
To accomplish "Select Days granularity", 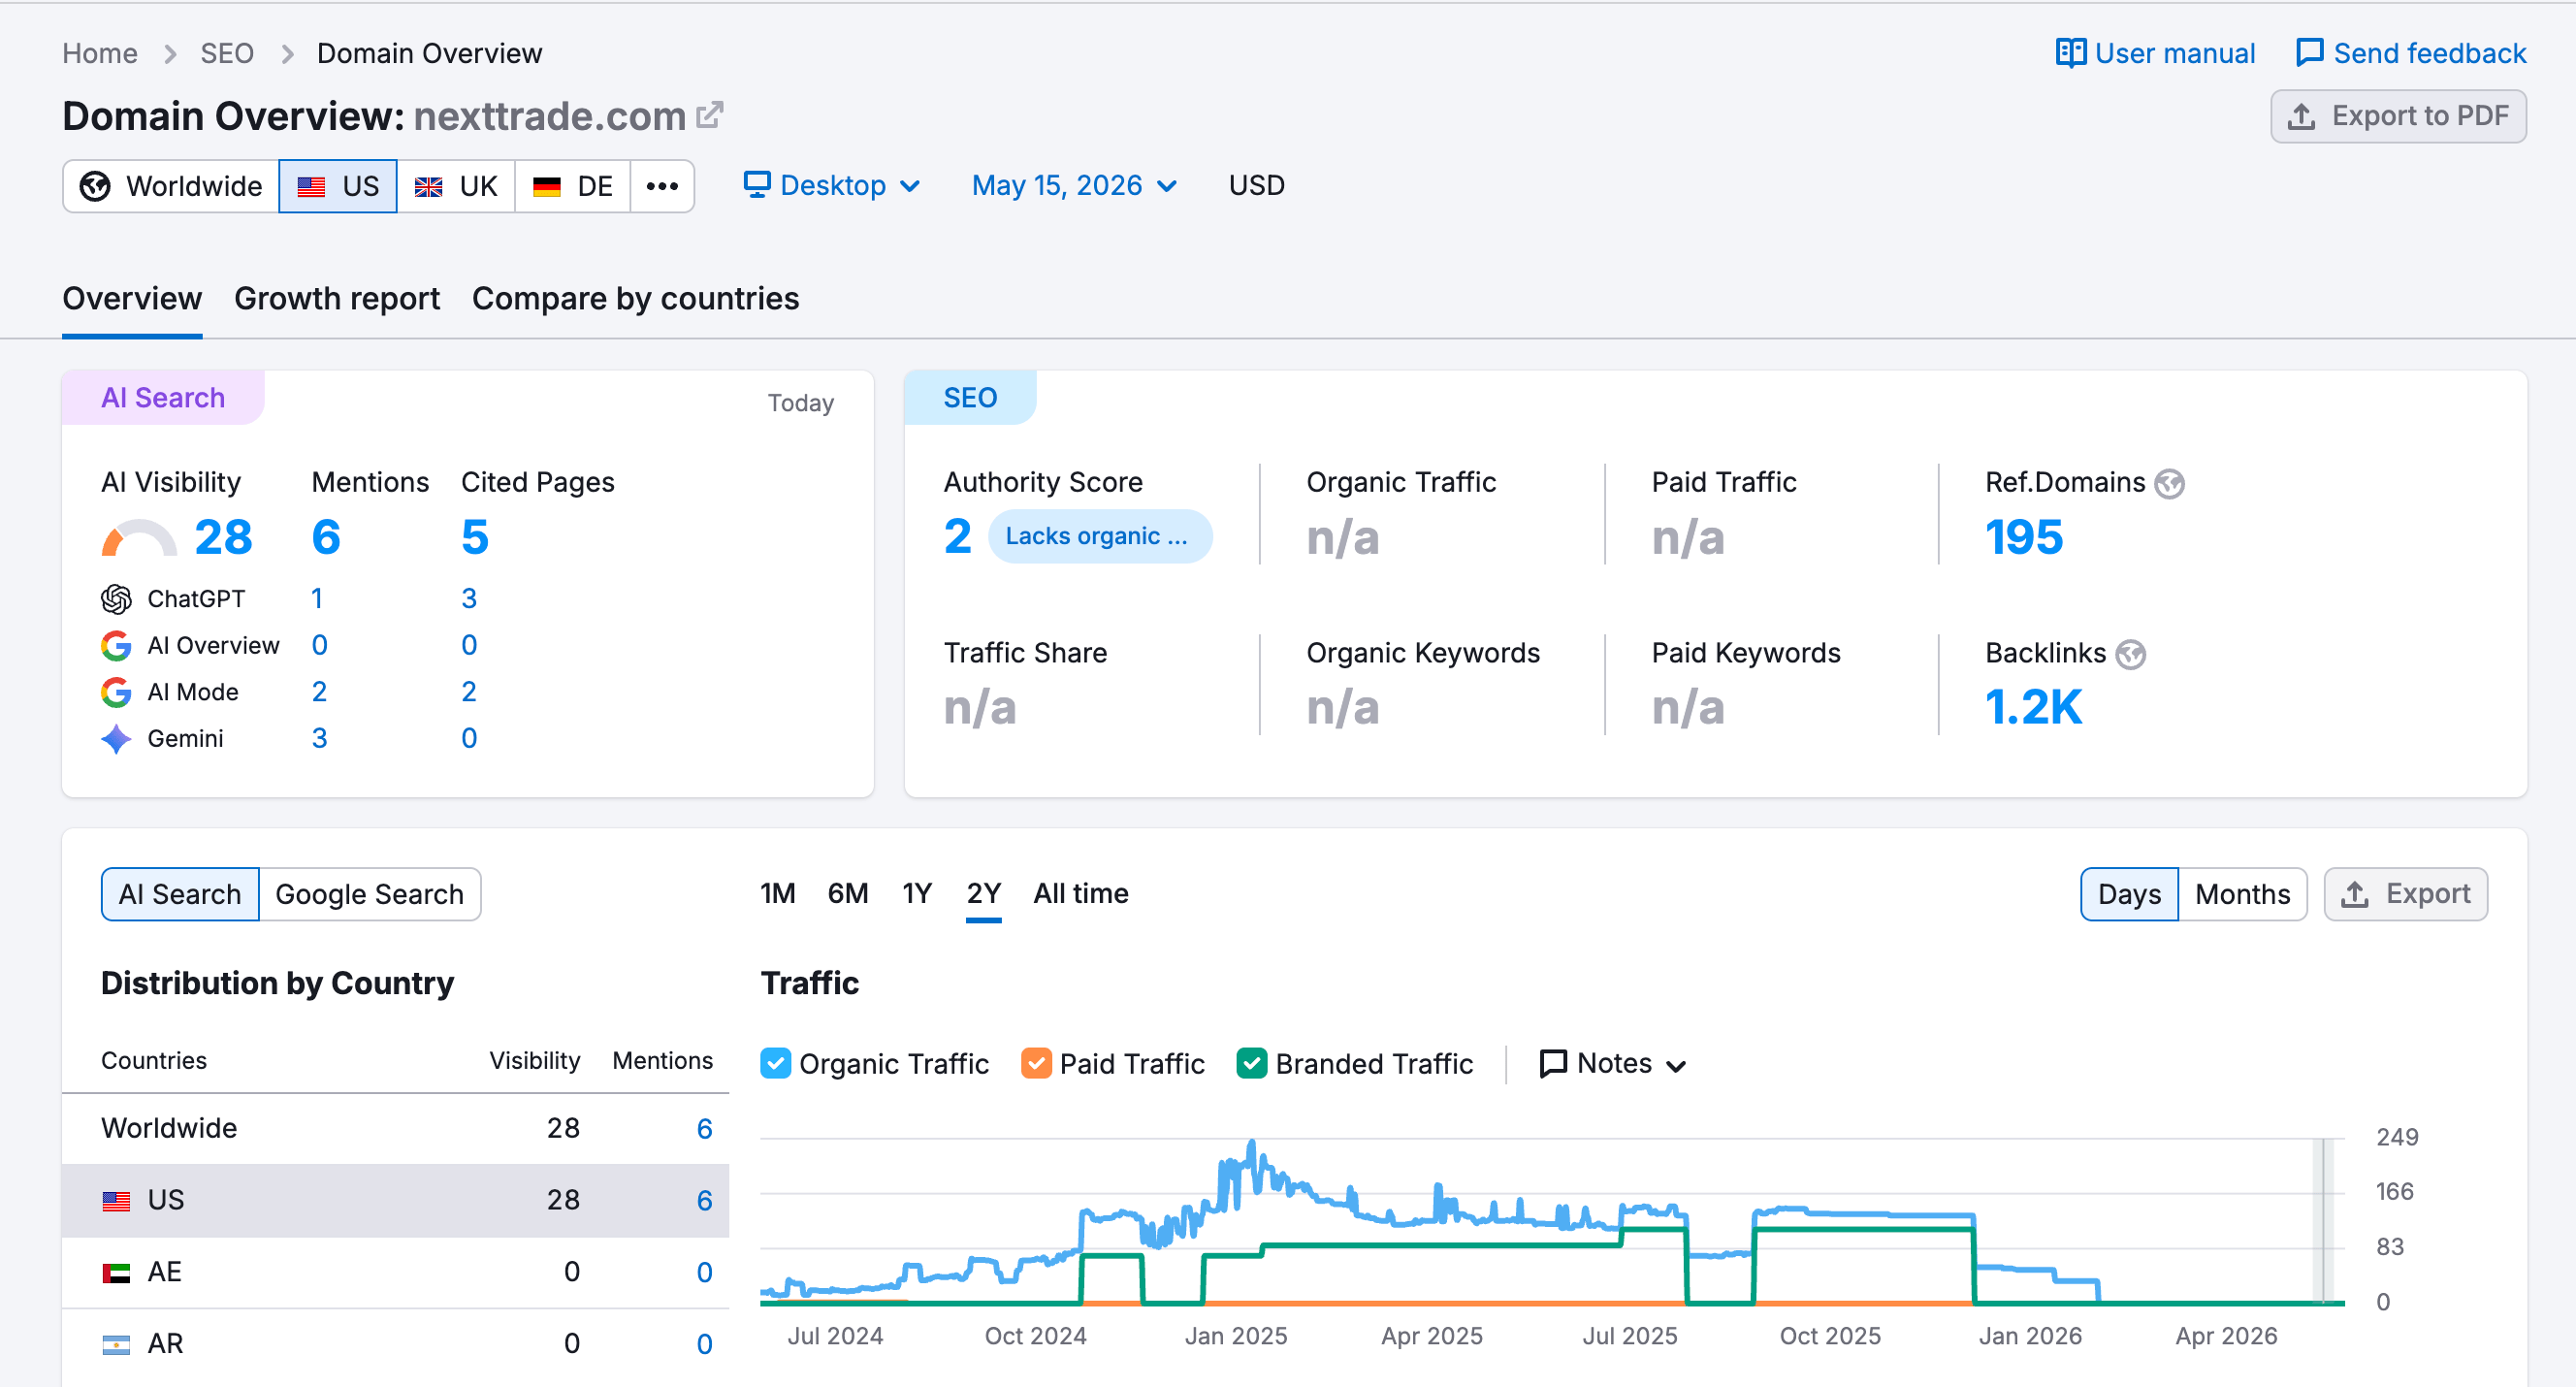I will click(2129, 894).
